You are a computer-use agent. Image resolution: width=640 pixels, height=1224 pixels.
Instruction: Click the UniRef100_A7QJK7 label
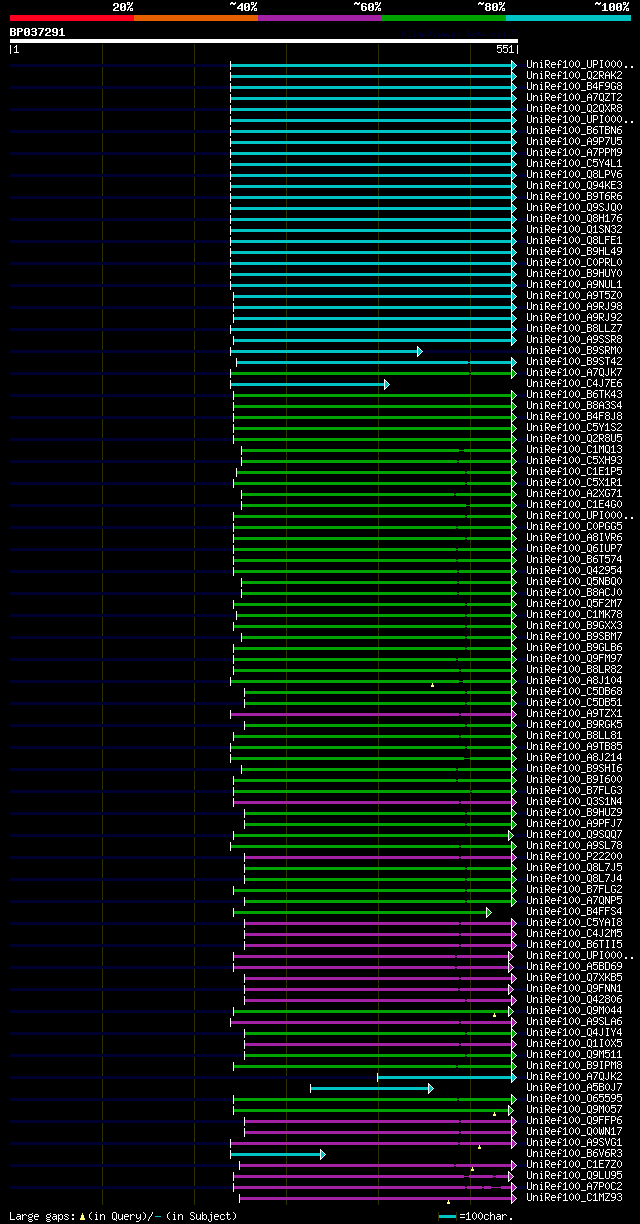[574, 372]
